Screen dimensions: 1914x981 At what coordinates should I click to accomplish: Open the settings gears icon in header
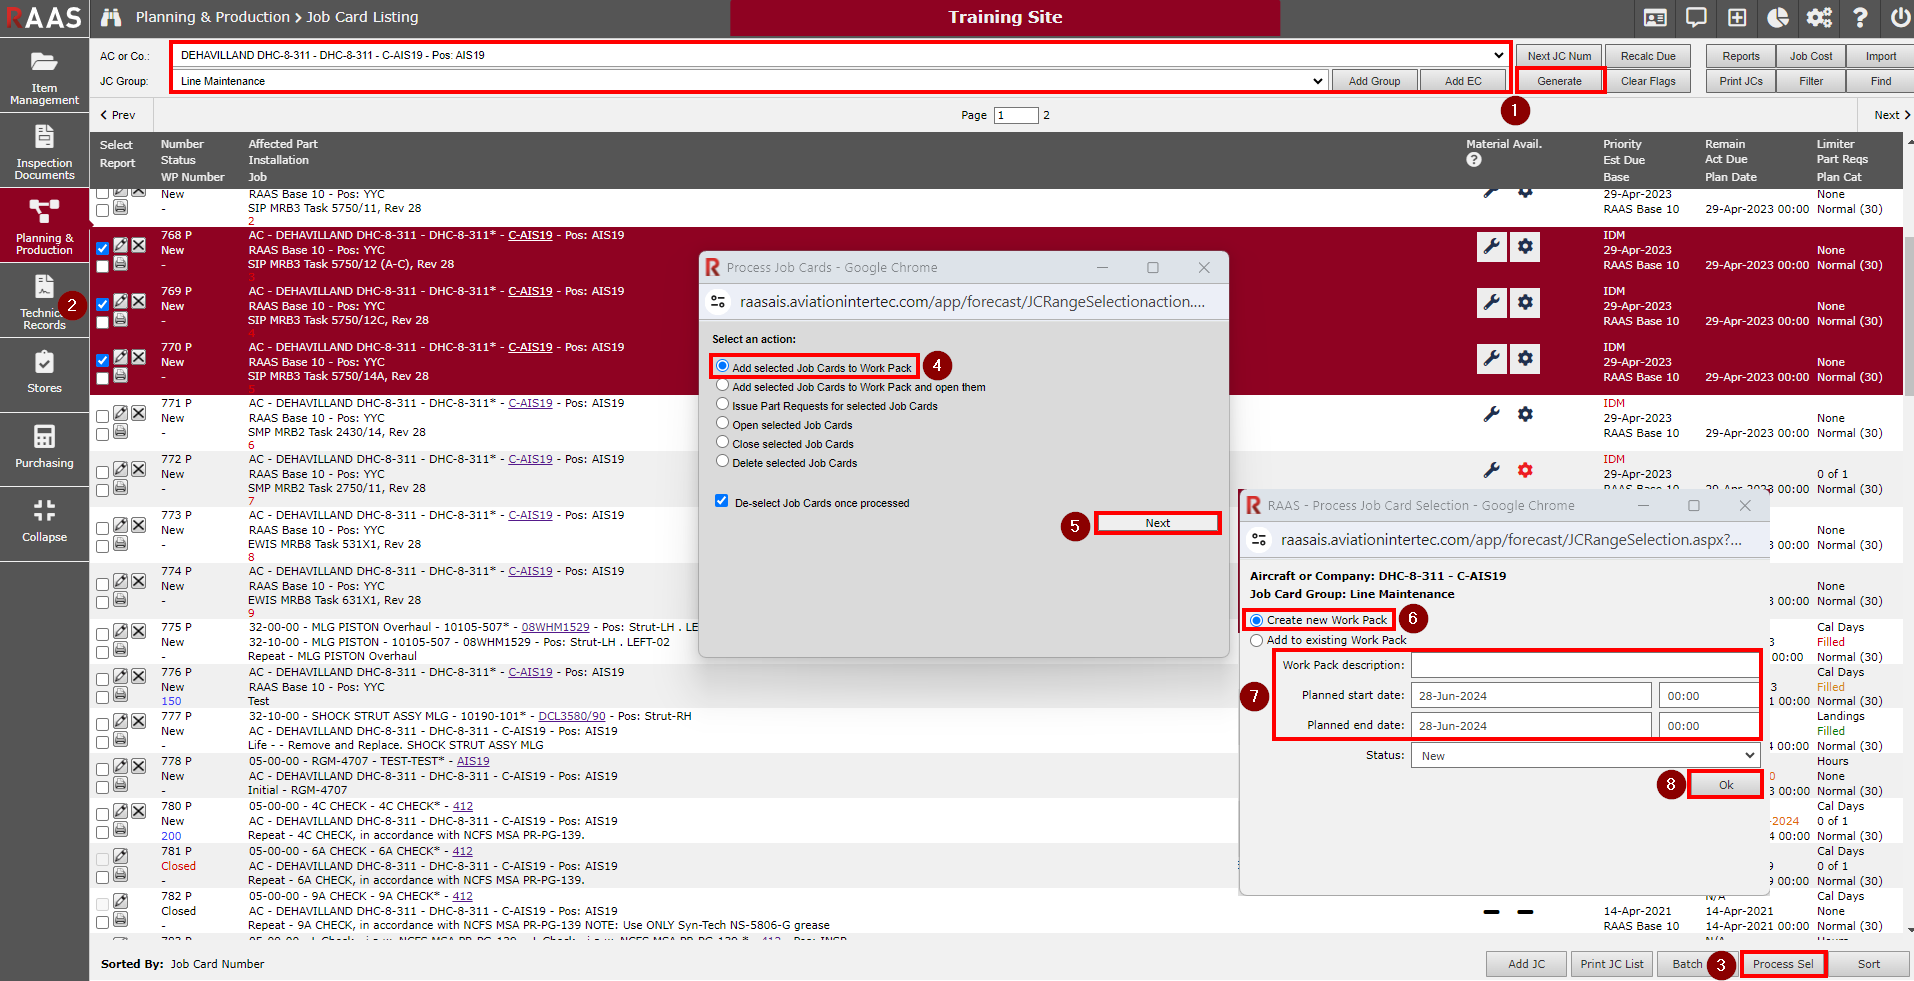pyautogui.click(x=1819, y=18)
